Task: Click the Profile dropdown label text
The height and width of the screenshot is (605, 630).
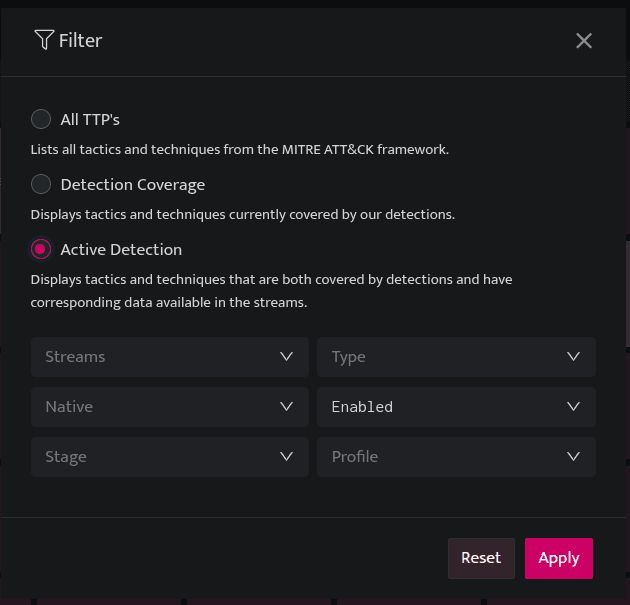Action: (x=355, y=456)
